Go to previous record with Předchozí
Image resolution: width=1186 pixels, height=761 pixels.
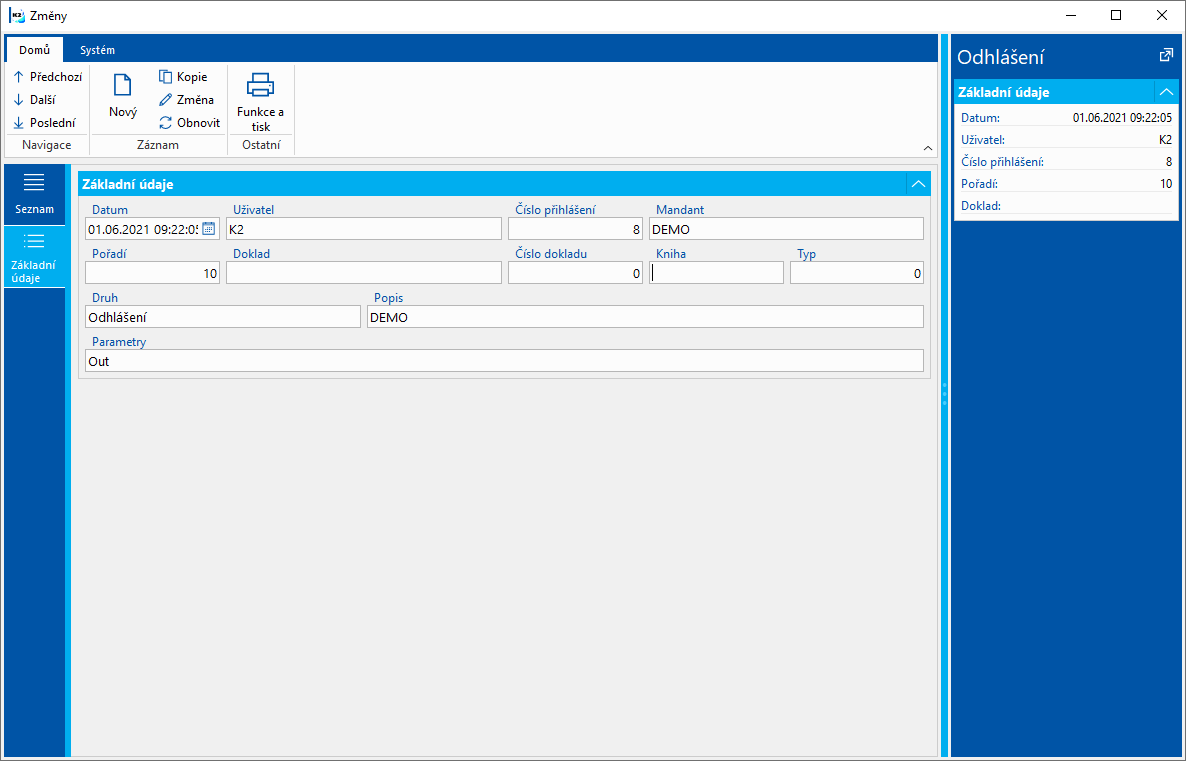click(x=48, y=77)
